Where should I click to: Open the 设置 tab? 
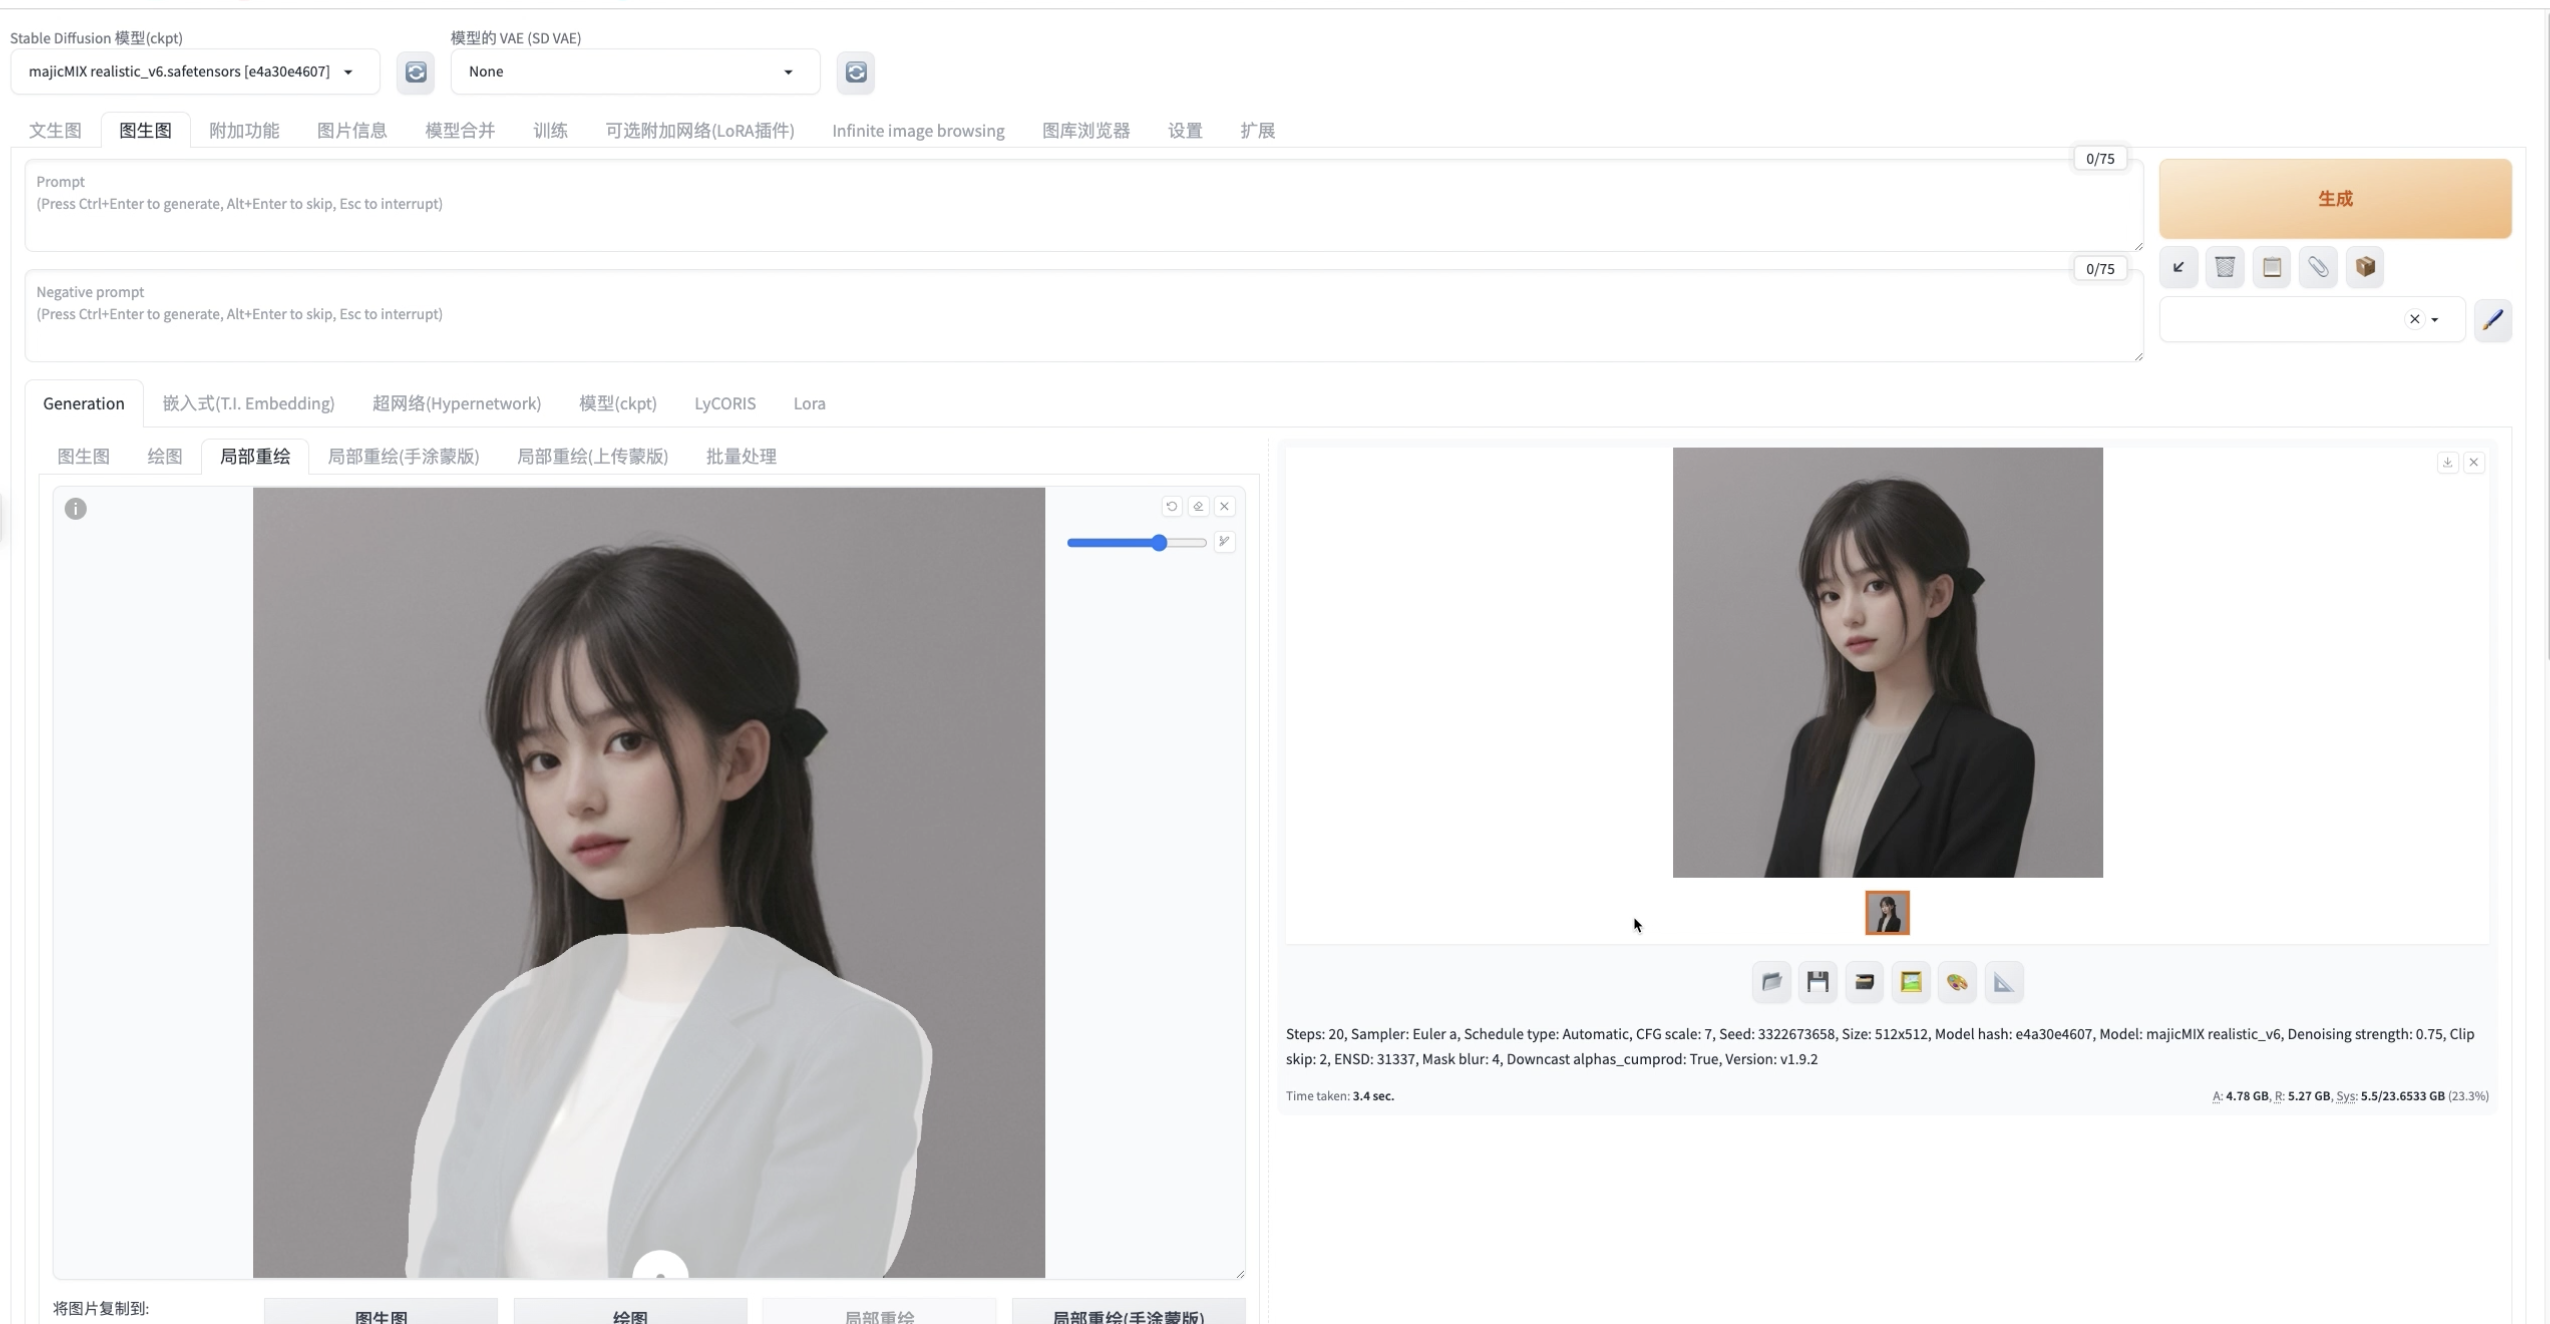click(x=1185, y=130)
